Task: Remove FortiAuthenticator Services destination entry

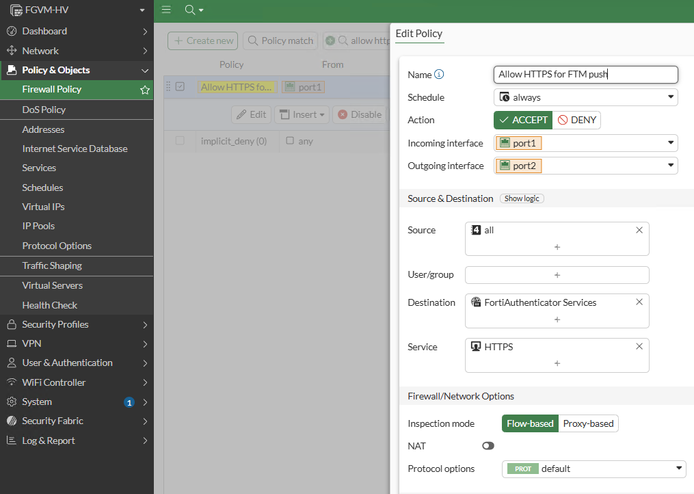Action: point(639,302)
